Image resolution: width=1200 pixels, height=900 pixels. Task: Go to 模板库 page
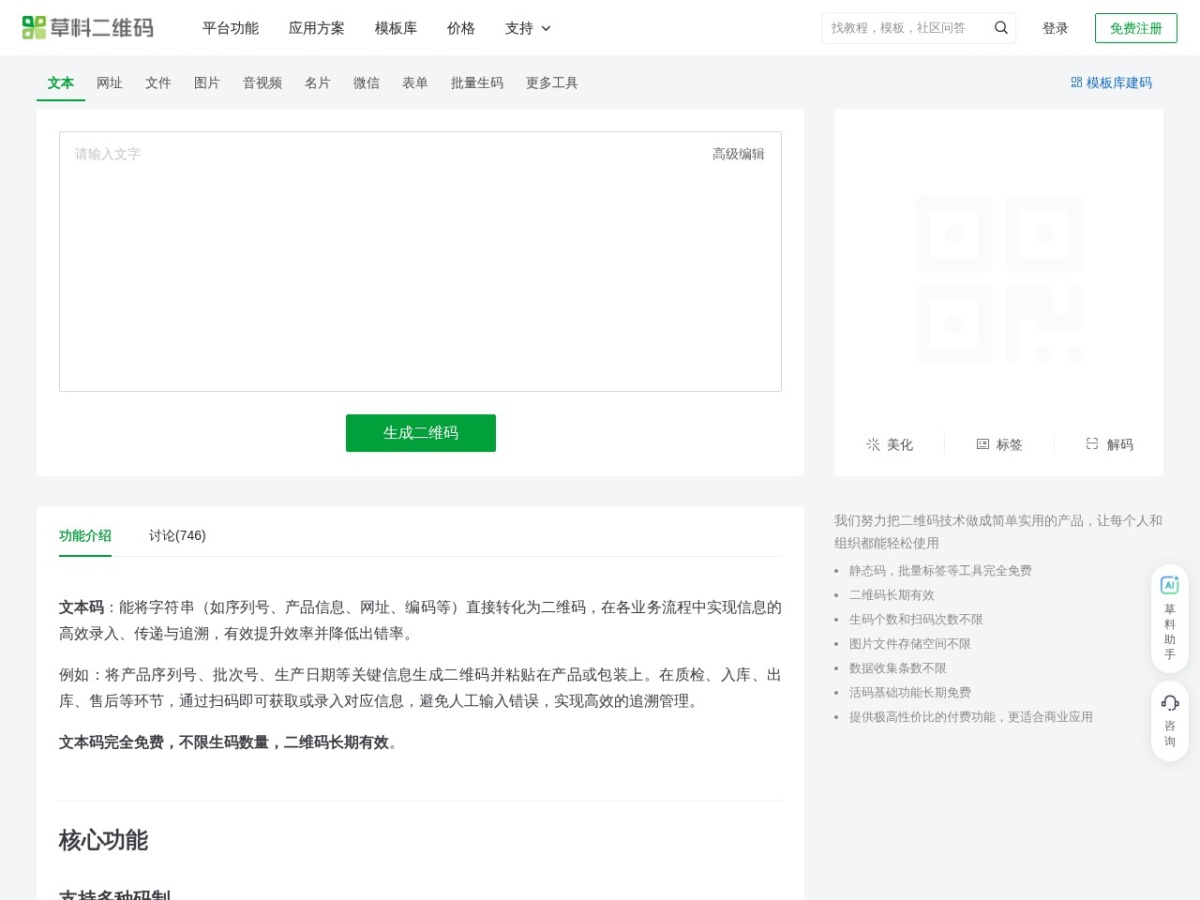(x=396, y=28)
